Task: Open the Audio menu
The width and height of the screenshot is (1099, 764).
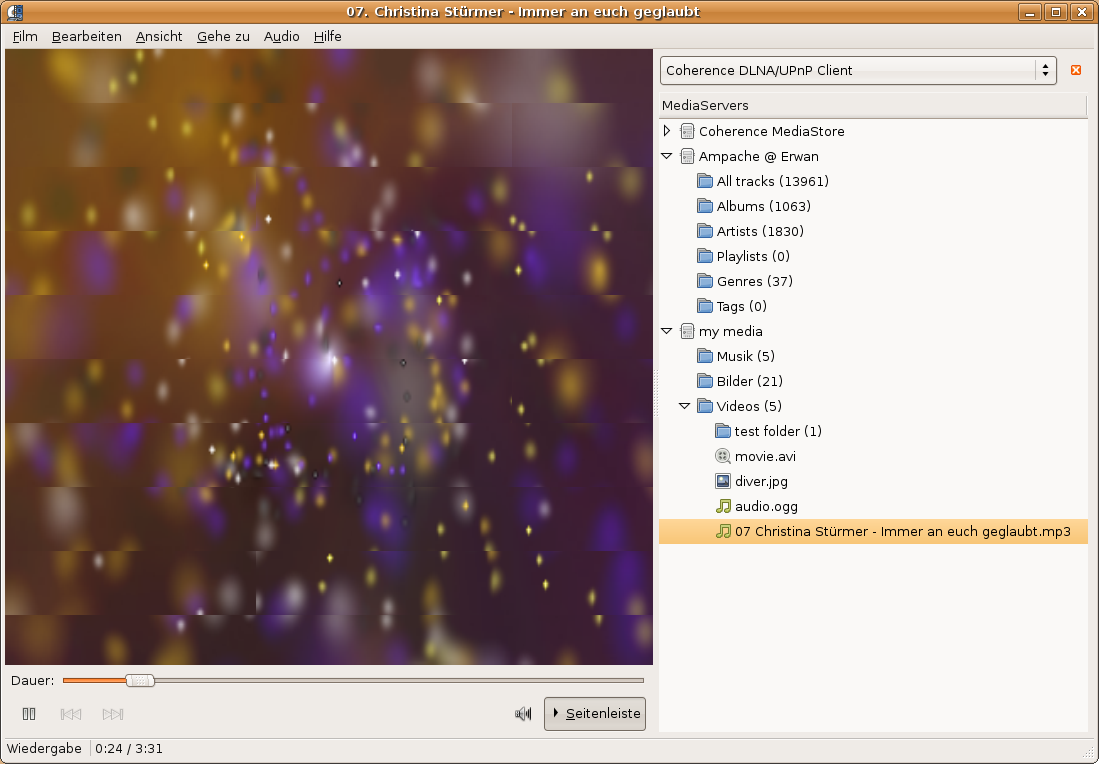Action: [x=282, y=36]
